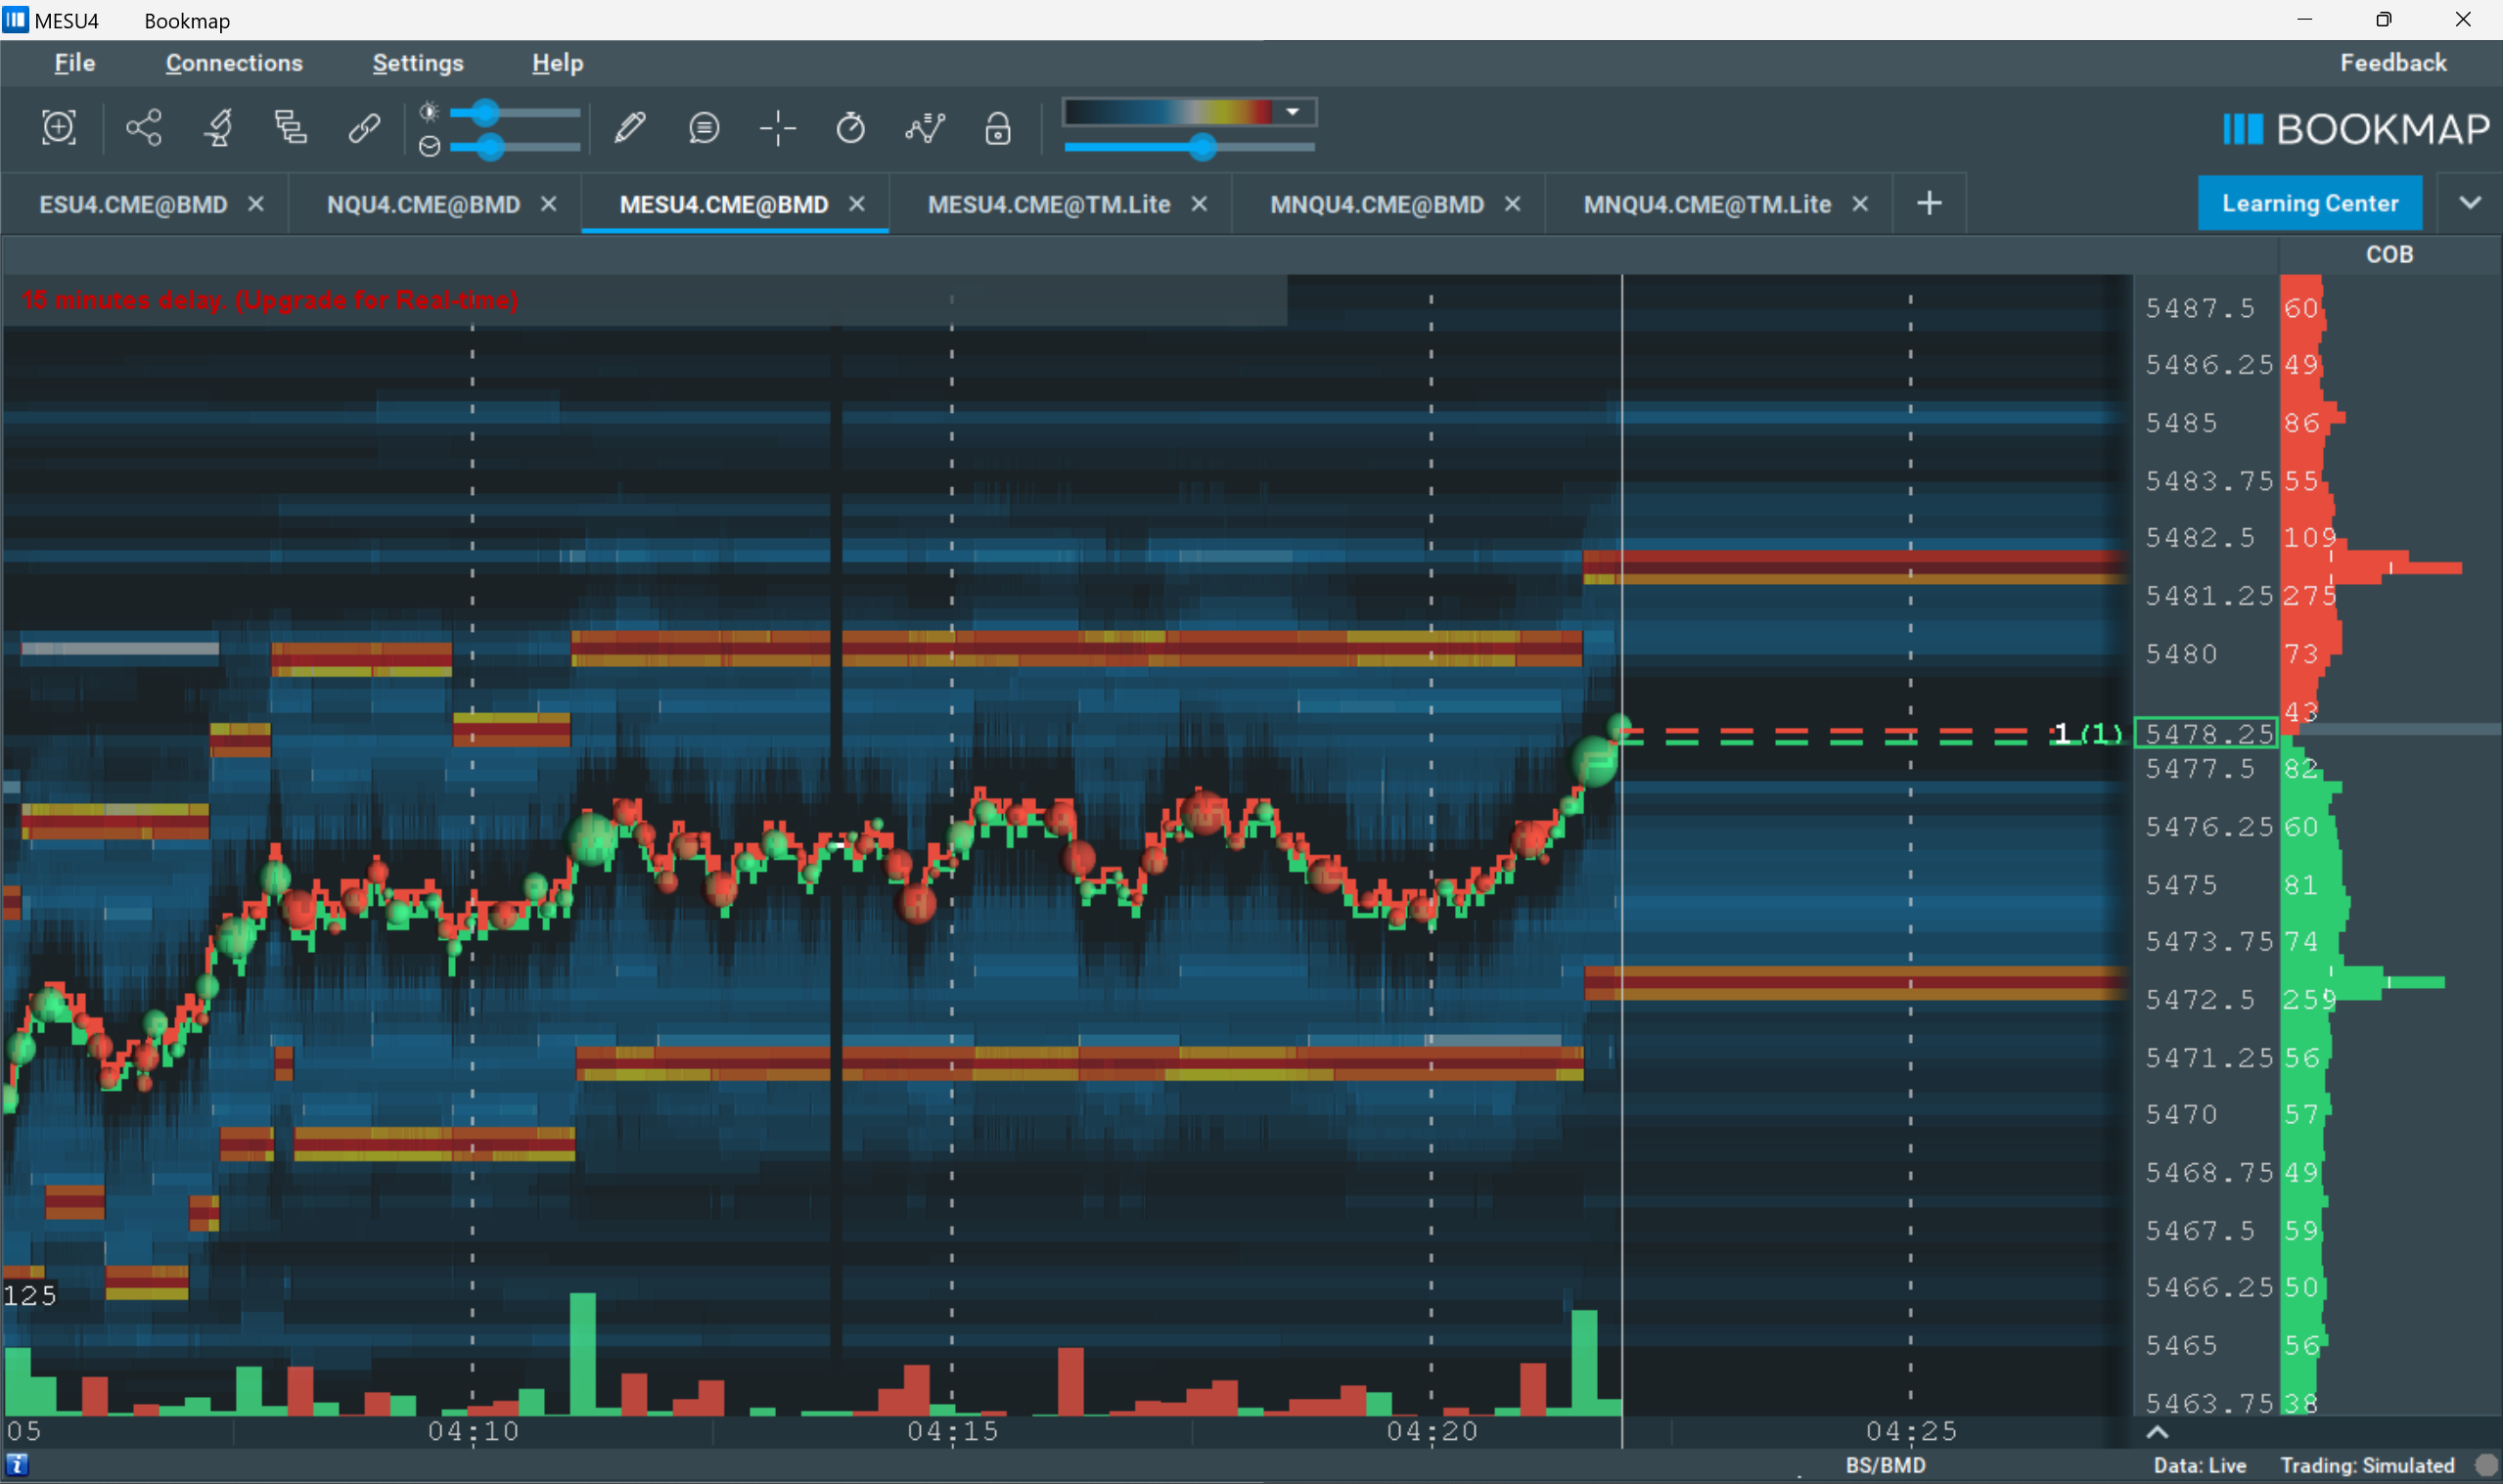Switch to MNQU4.CME@TM.Lite tab

click(1707, 204)
